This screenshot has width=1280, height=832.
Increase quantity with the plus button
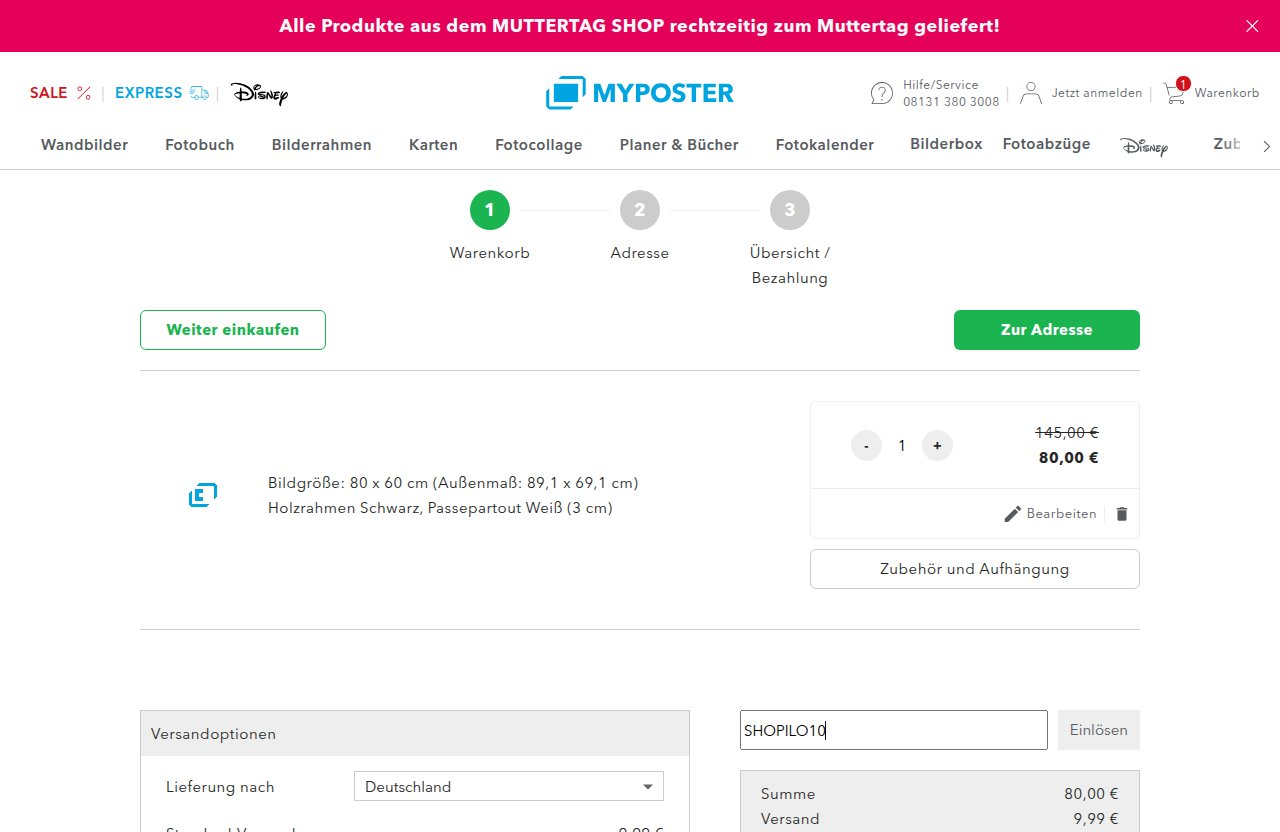click(937, 446)
